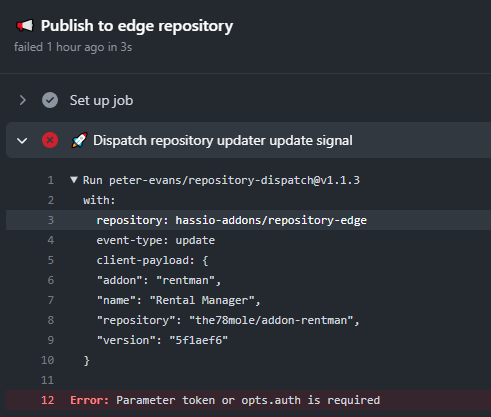The image size is (491, 417).
Task: Select log line number 1
Action: coord(51,180)
